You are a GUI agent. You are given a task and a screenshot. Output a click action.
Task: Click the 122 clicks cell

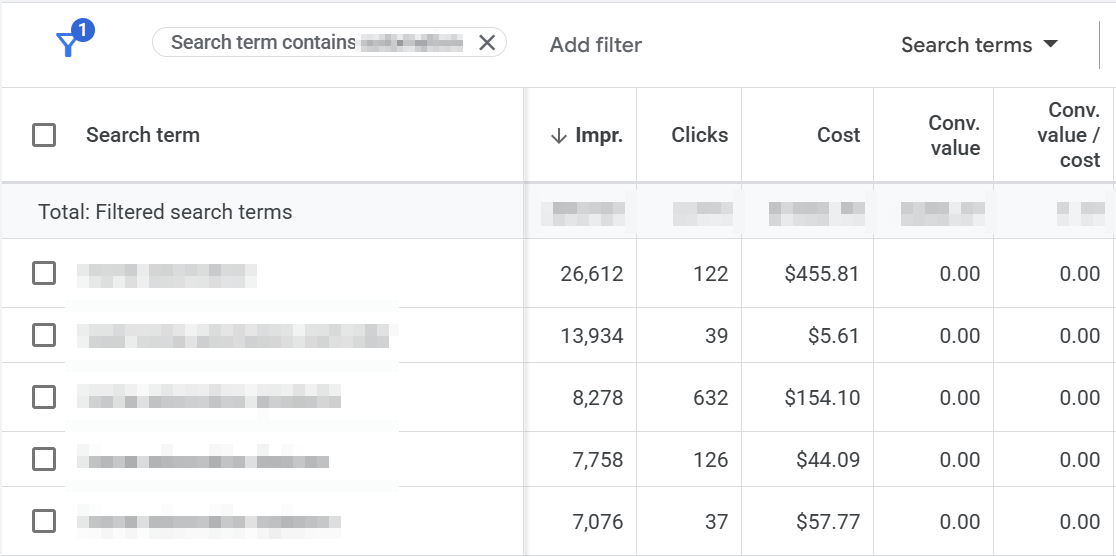pos(711,274)
